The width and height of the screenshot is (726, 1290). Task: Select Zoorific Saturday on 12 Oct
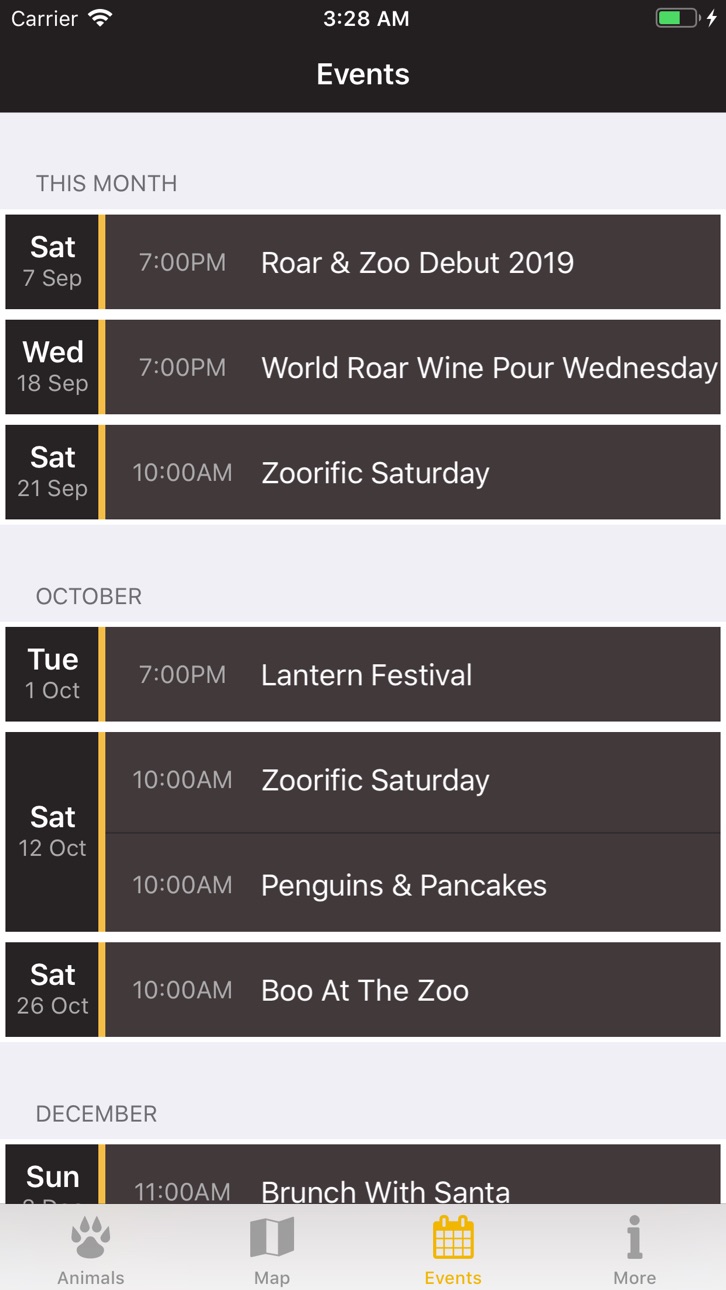tap(413, 780)
